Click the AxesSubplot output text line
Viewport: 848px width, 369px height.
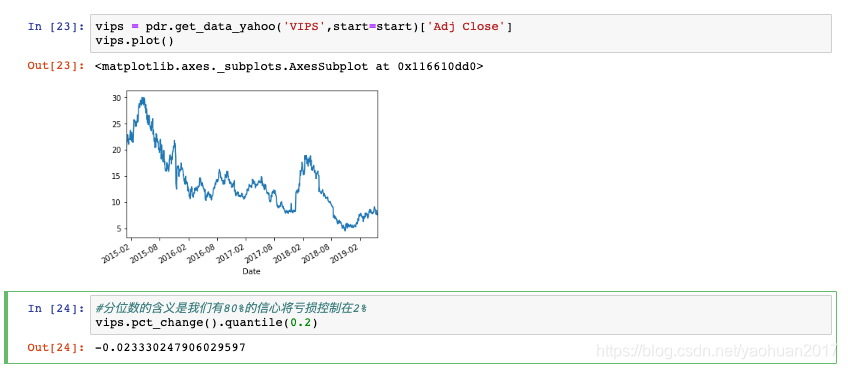[289, 66]
